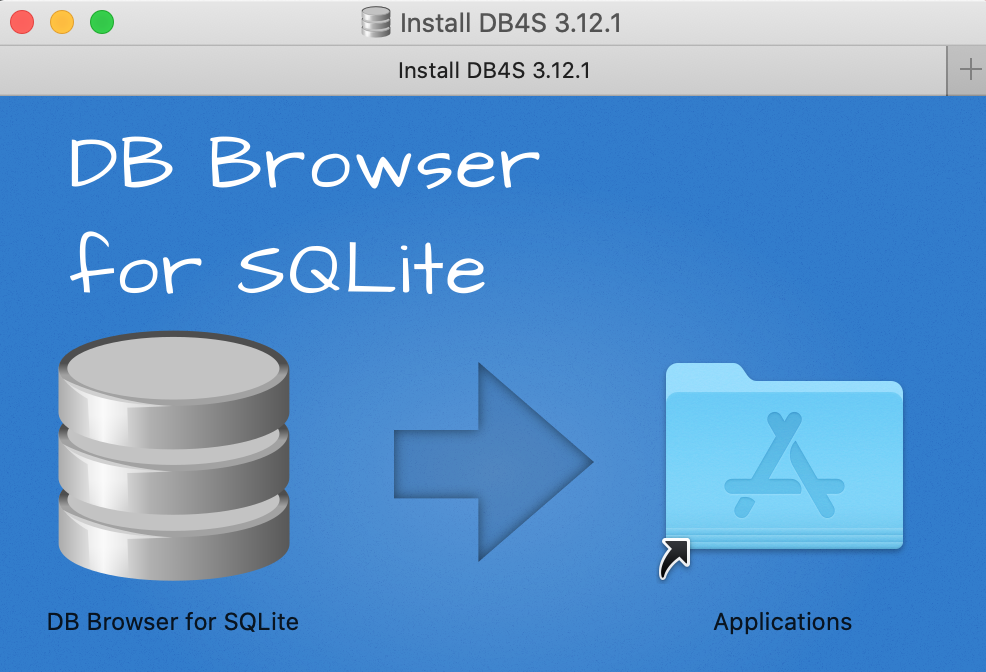Click the window title "Install DB4S 3.12.1"
This screenshot has height=672, width=986.
pyautogui.click(x=511, y=23)
